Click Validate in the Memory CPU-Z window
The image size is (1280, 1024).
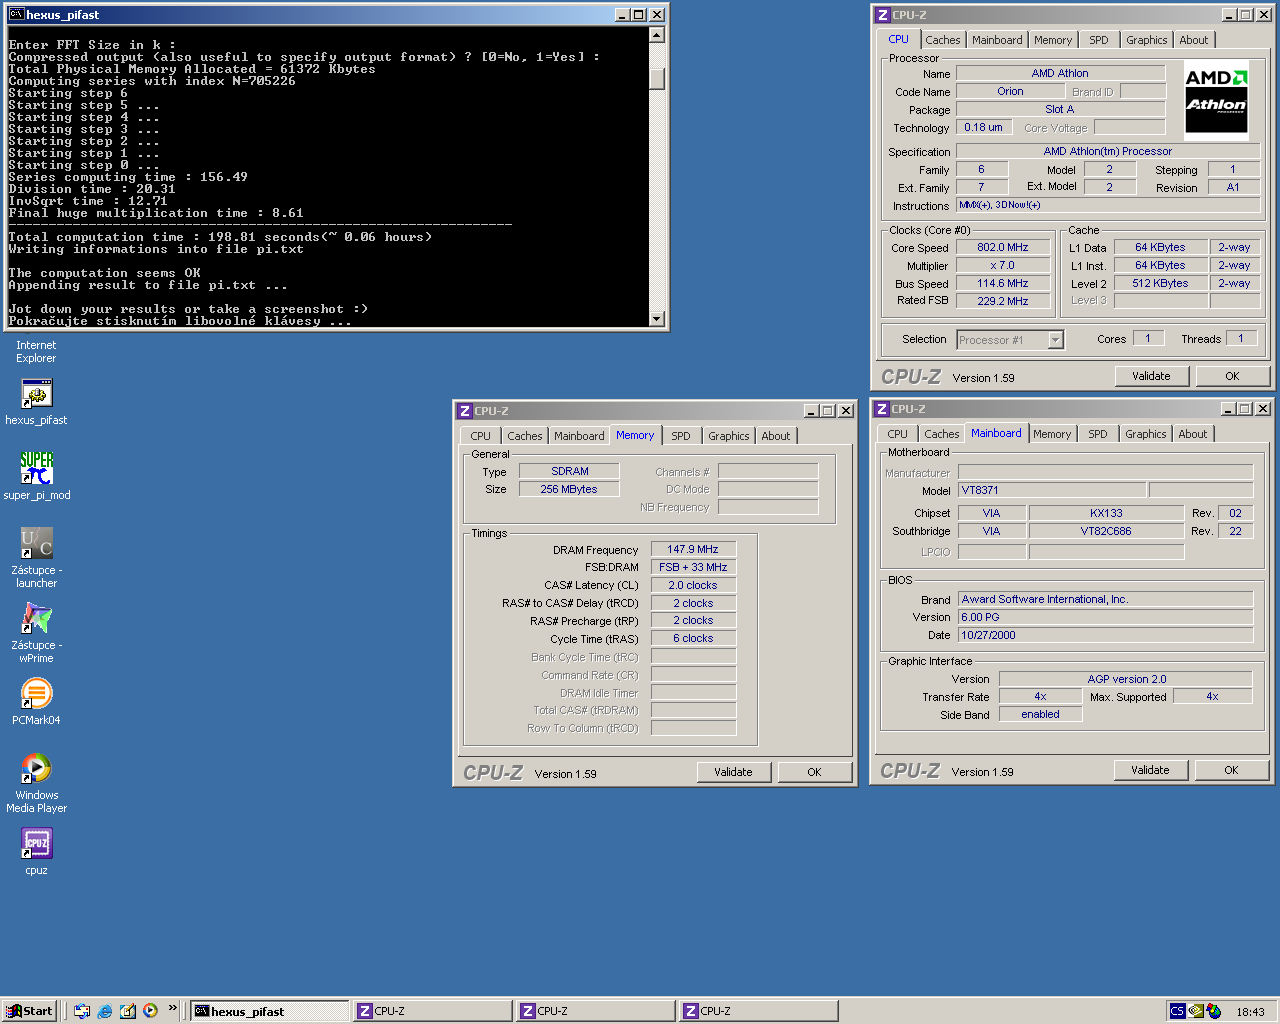click(x=733, y=772)
